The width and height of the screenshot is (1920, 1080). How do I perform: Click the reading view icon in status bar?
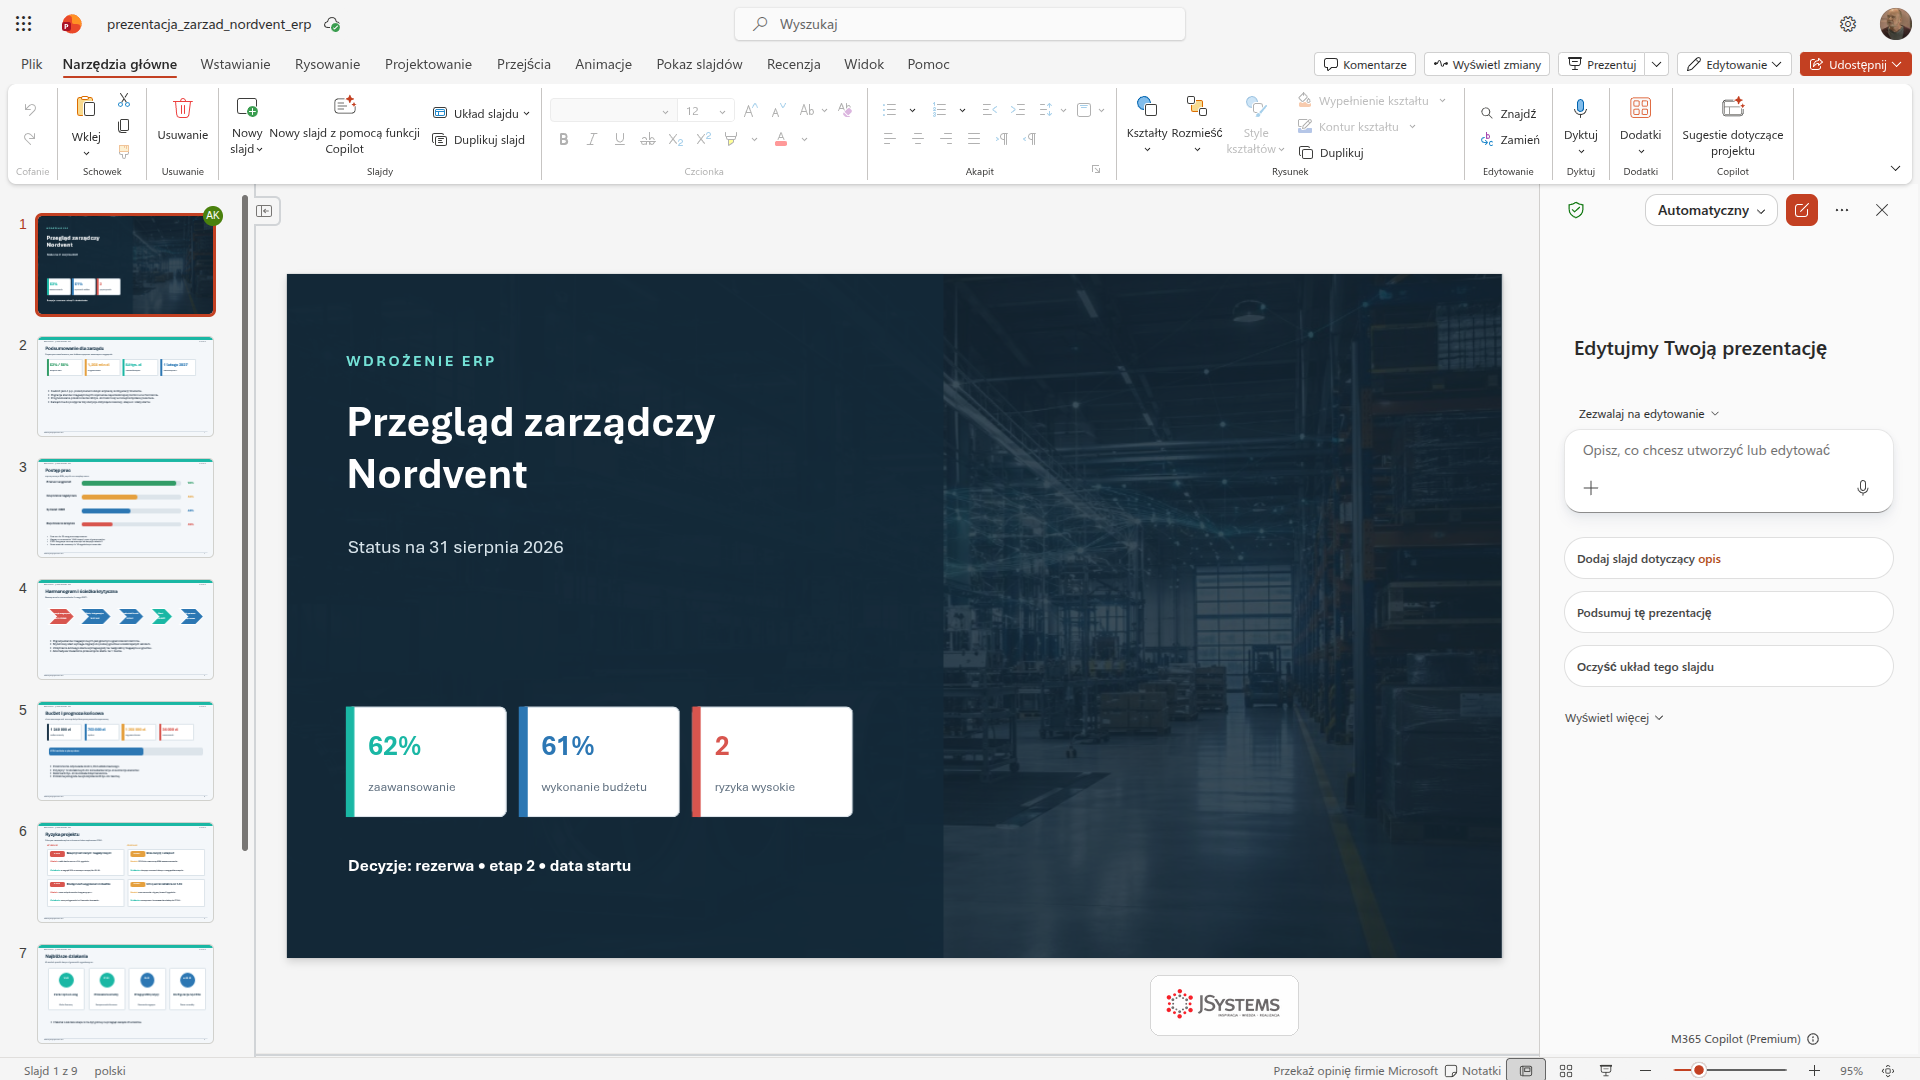click(1606, 1070)
